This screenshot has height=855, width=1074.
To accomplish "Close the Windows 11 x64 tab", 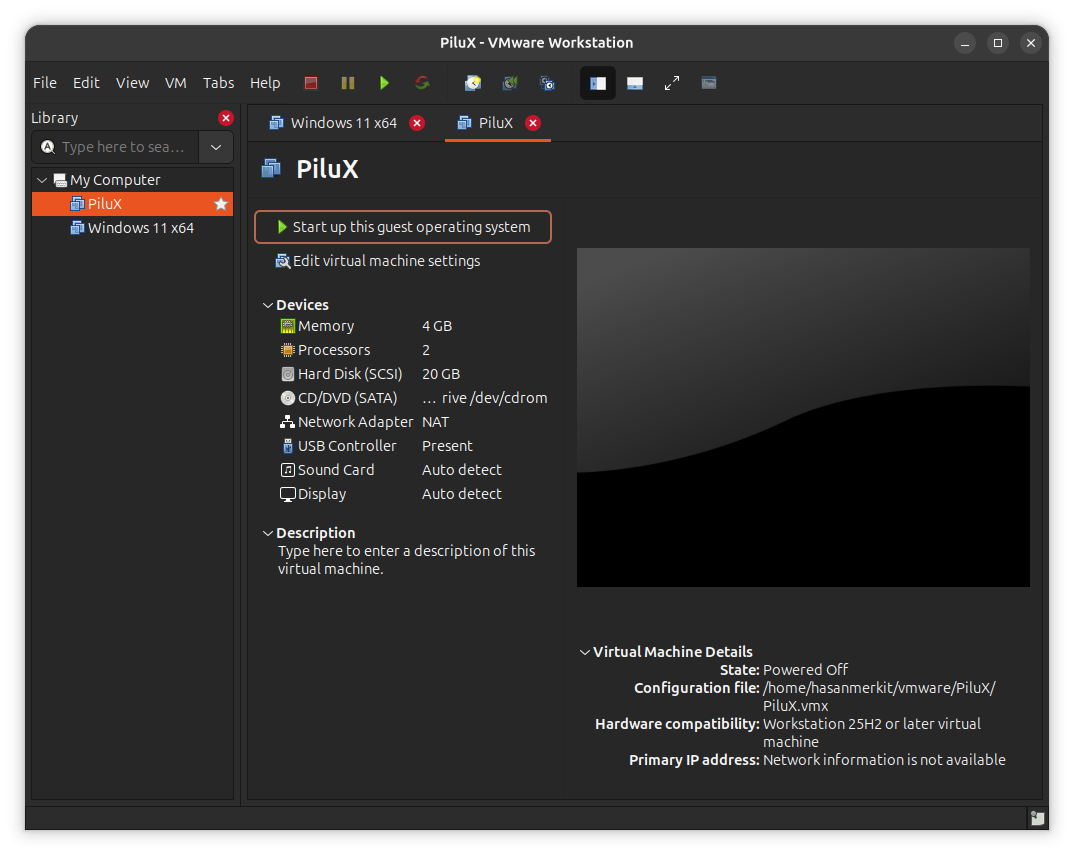I will (x=416, y=123).
